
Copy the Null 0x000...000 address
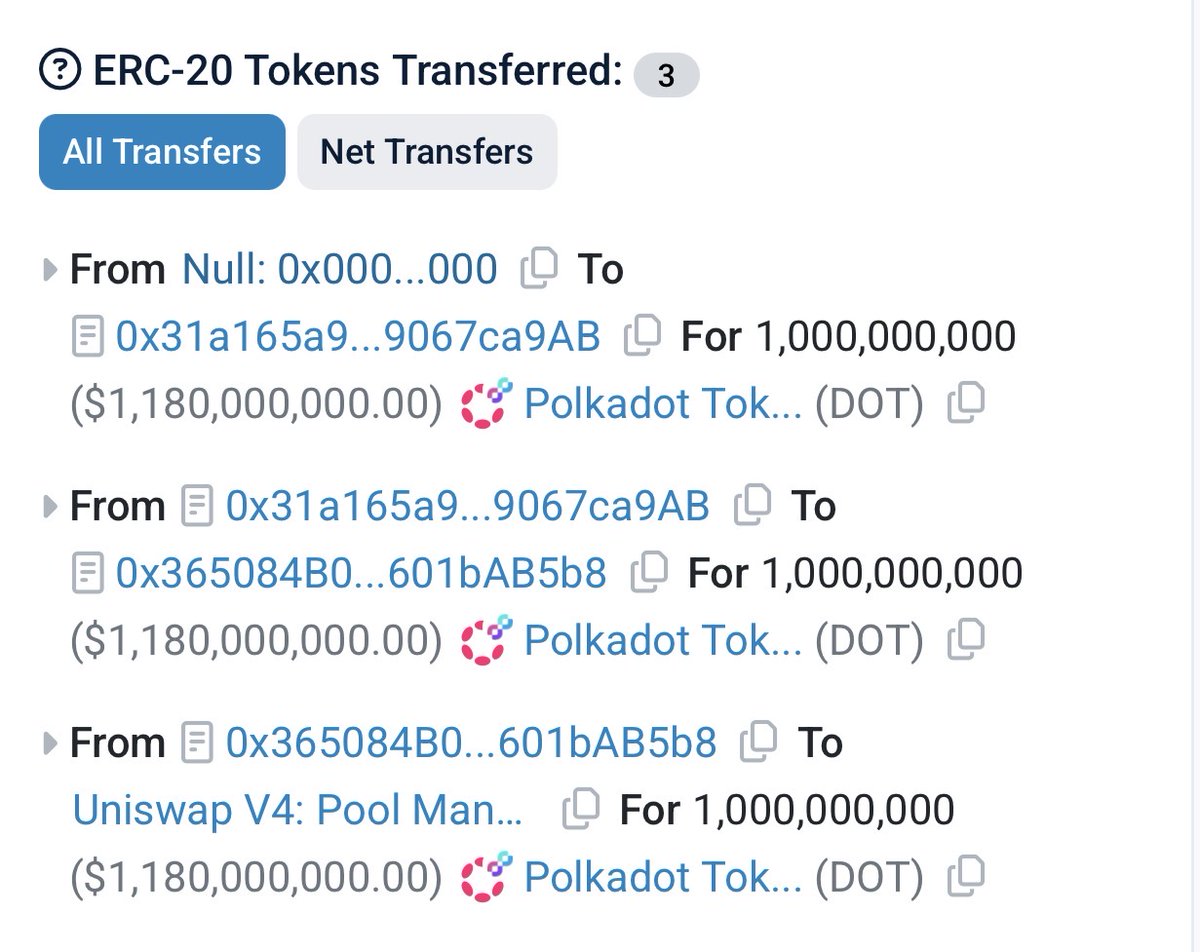pos(539,269)
